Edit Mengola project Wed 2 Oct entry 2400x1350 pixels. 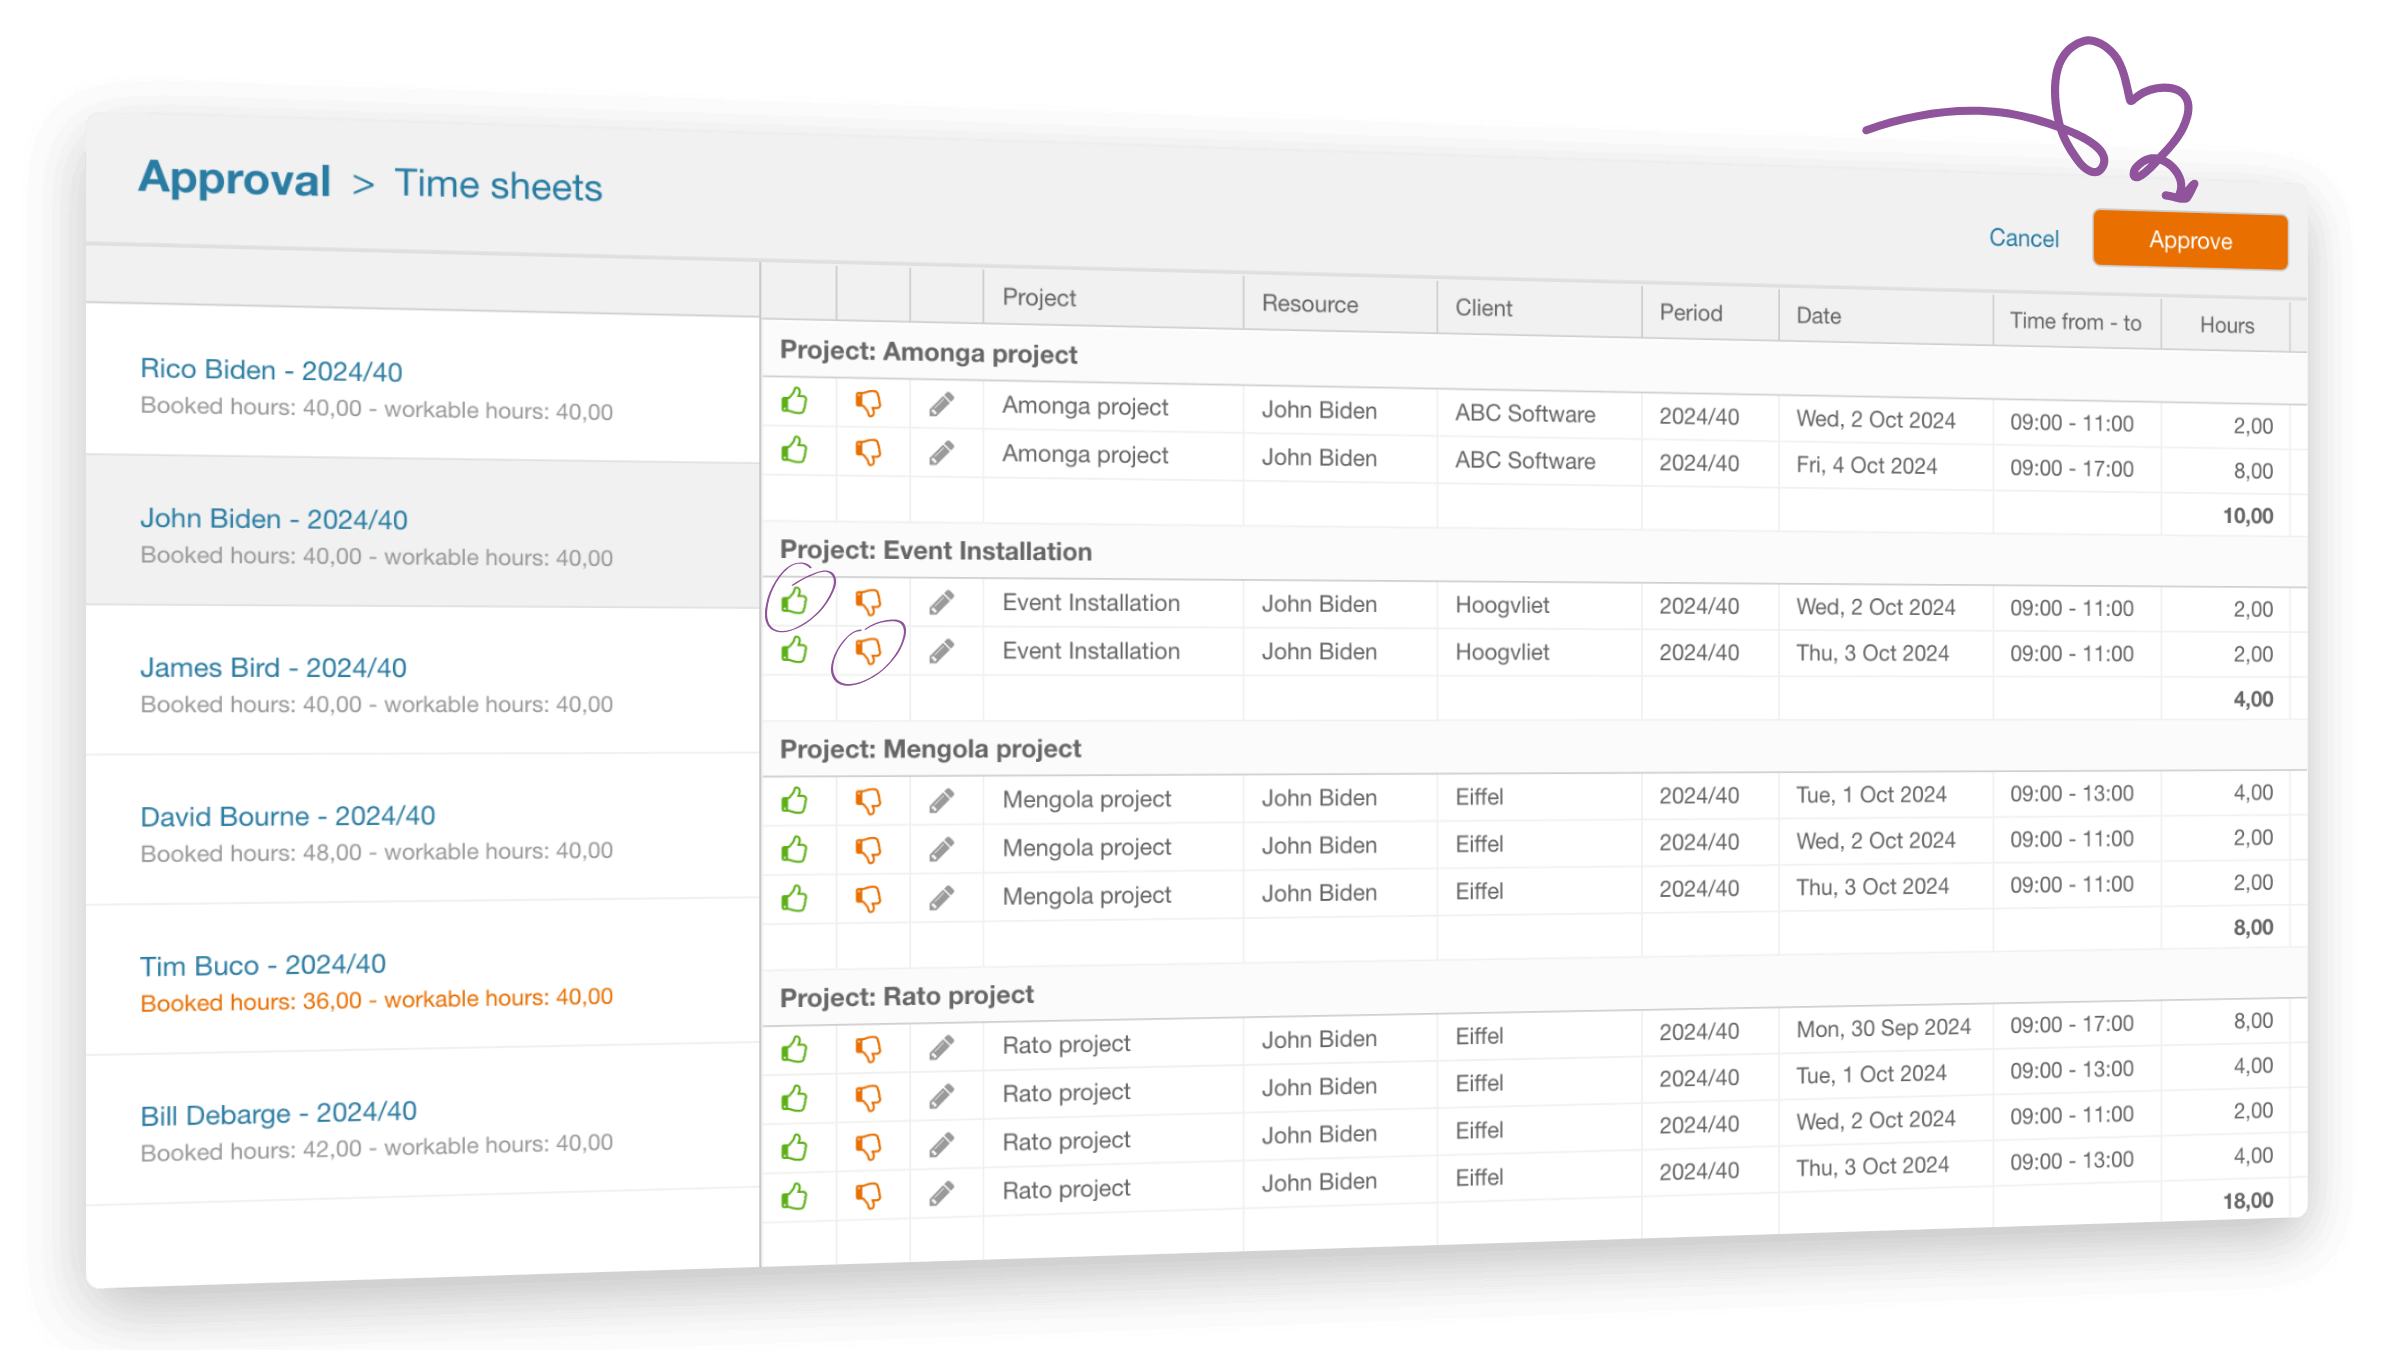pyautogui.click(x=941, y=850)
